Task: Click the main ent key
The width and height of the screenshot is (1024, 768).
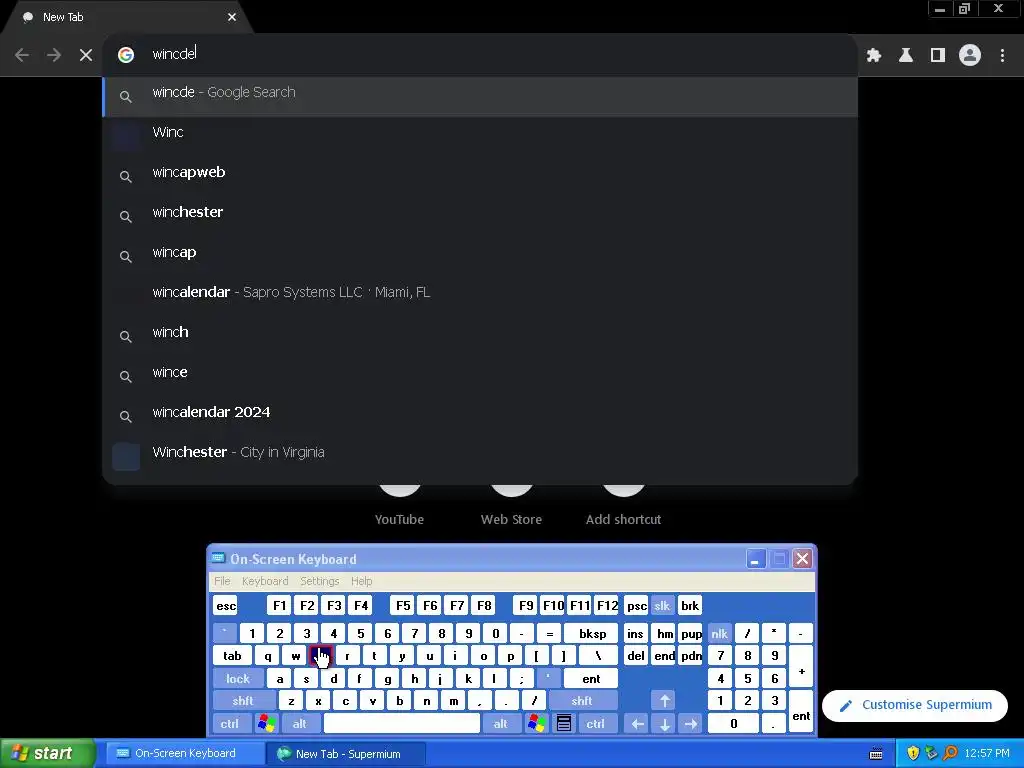Action: point(591,679)
